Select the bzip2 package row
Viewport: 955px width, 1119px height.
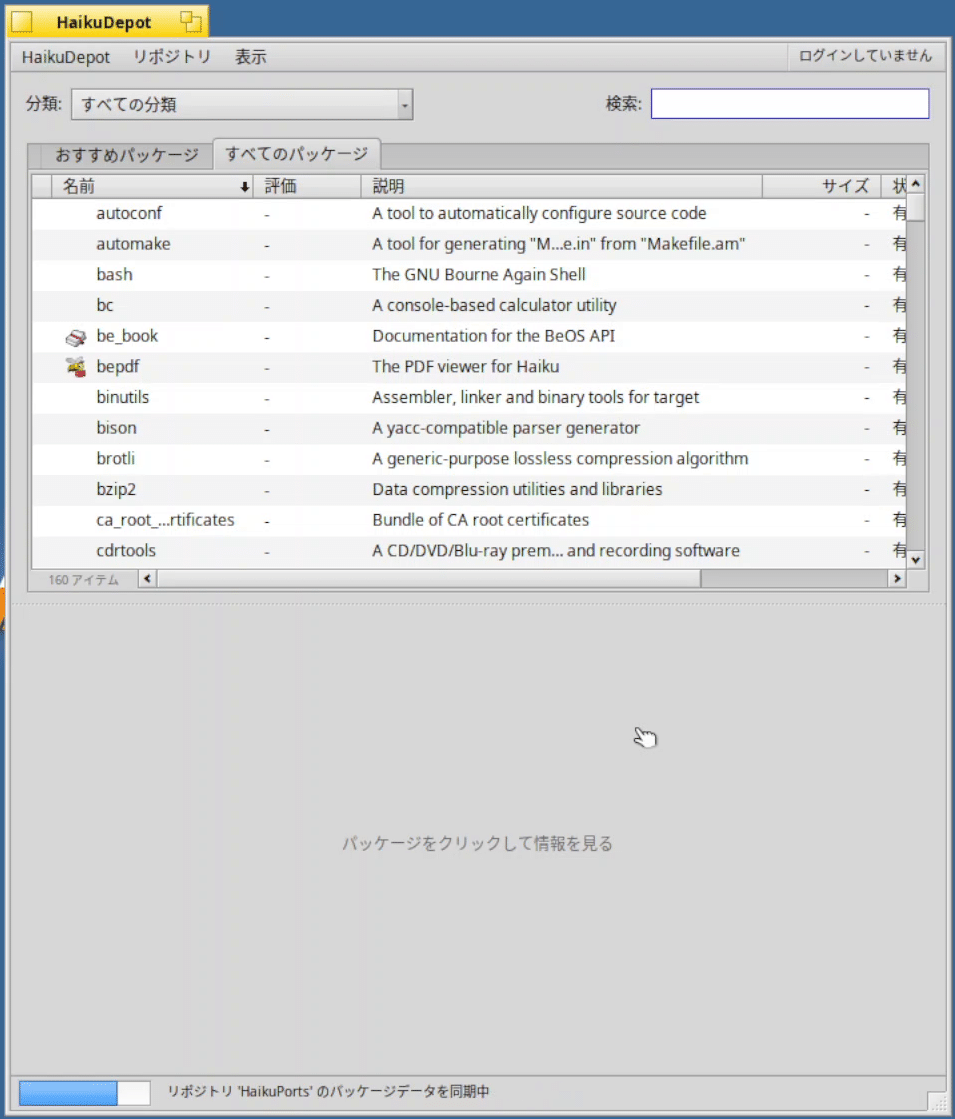(x=469, y=490)
